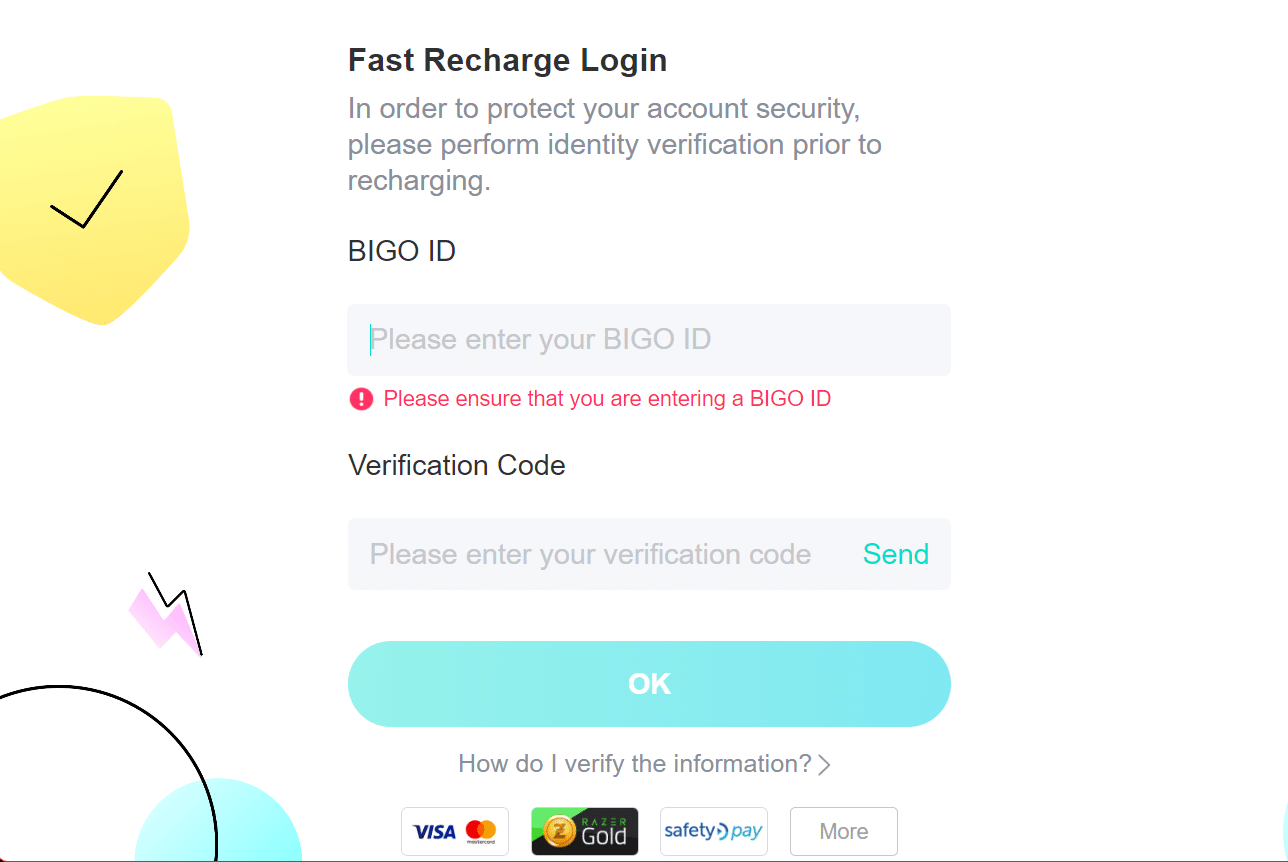
Task: Expand additional payment options via More
Action: pyautogui.click(x=843, y=831)
